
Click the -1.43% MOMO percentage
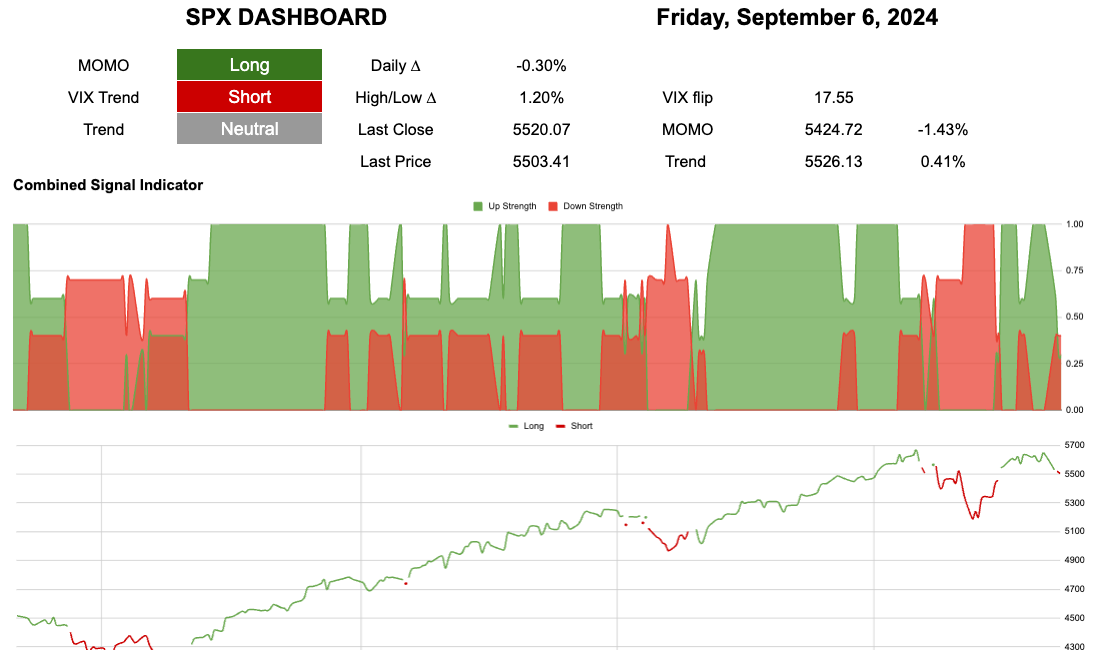point(943,130)
